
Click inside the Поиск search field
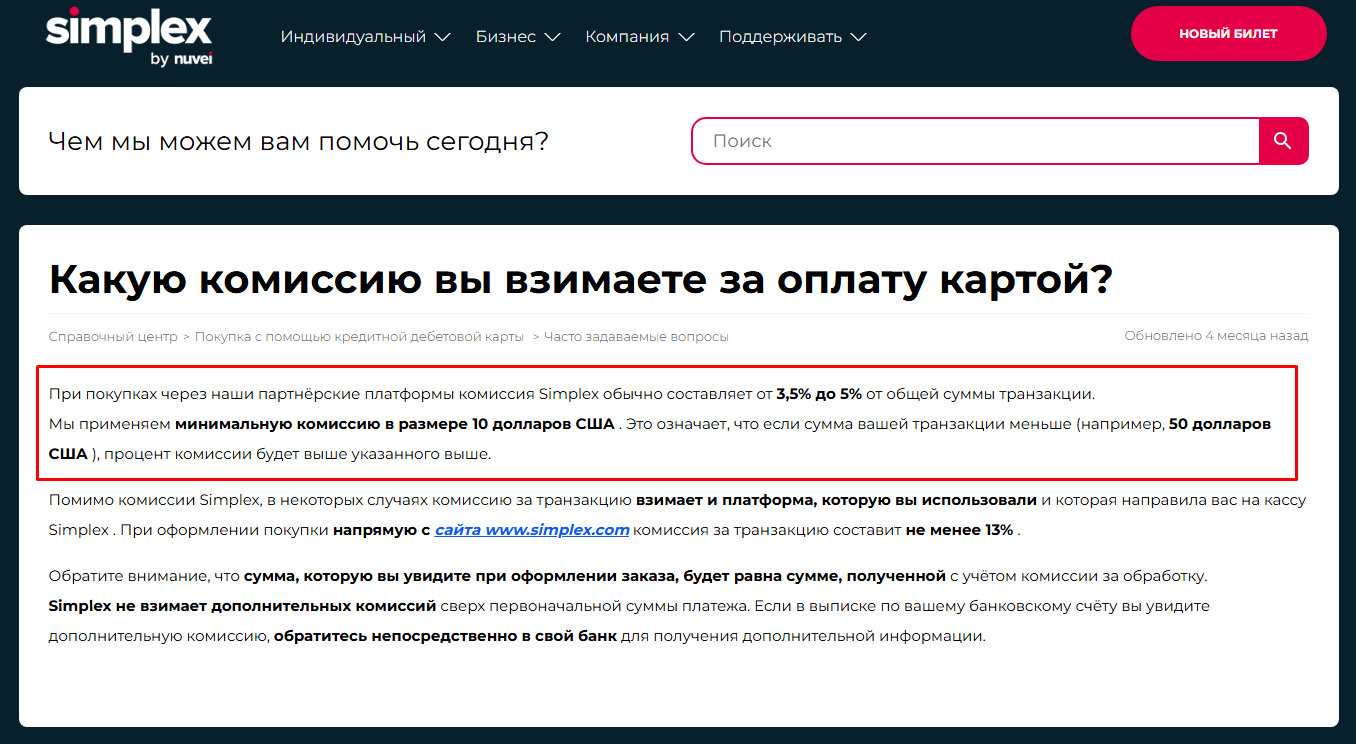point(900,140)
